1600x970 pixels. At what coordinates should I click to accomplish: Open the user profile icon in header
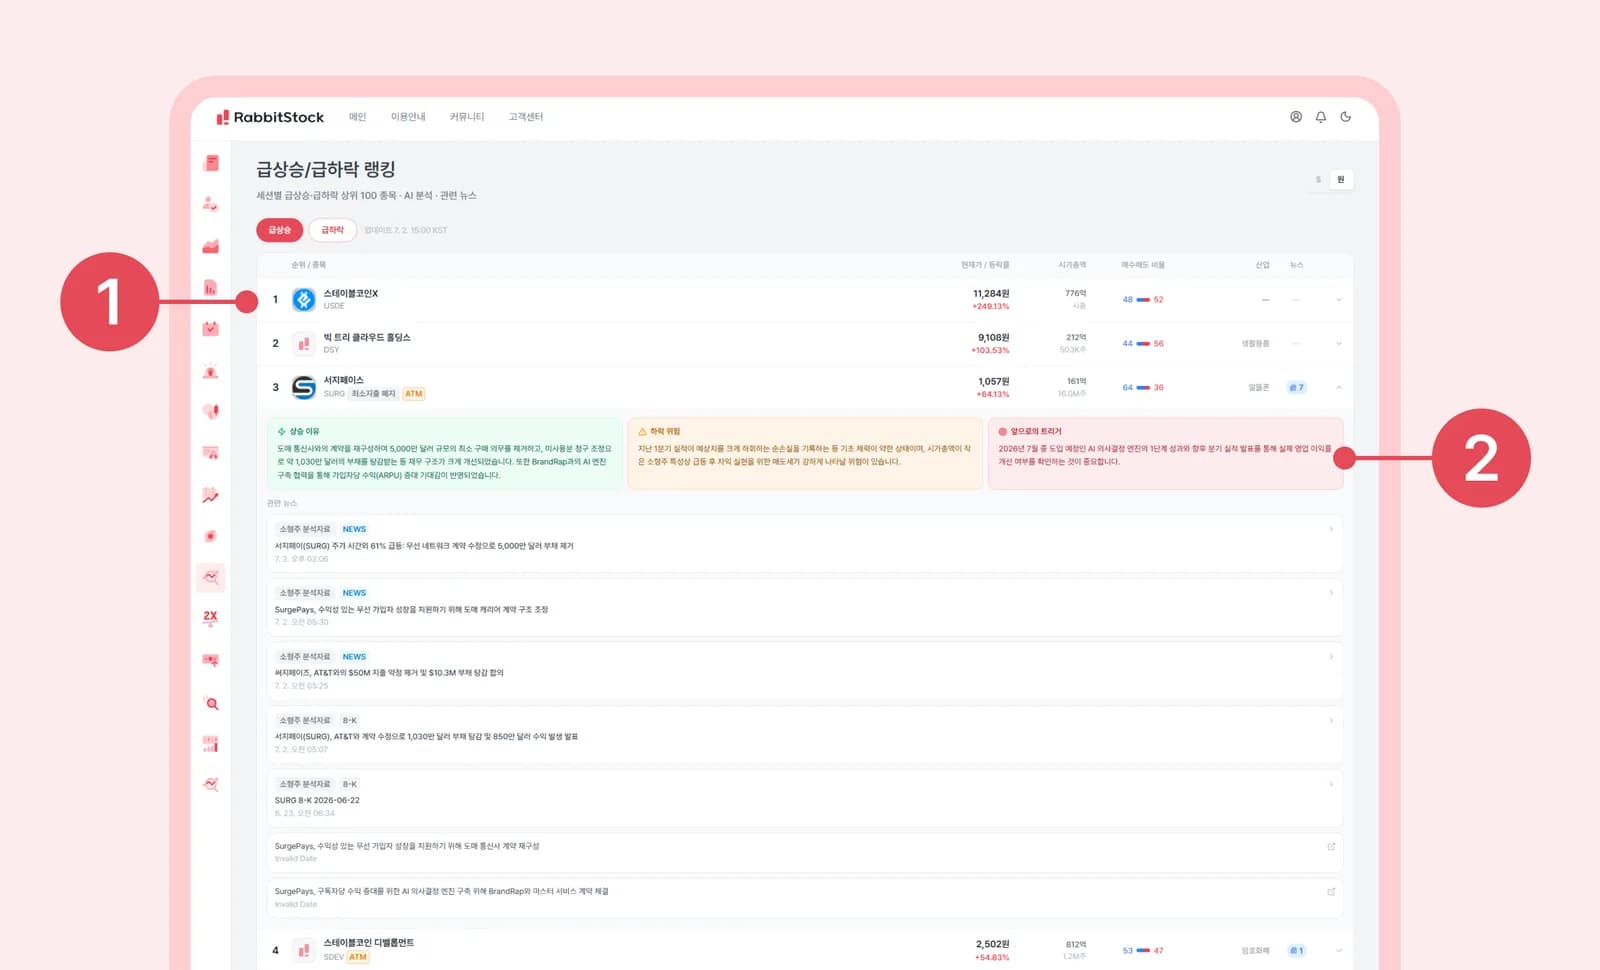point(1296,117)
